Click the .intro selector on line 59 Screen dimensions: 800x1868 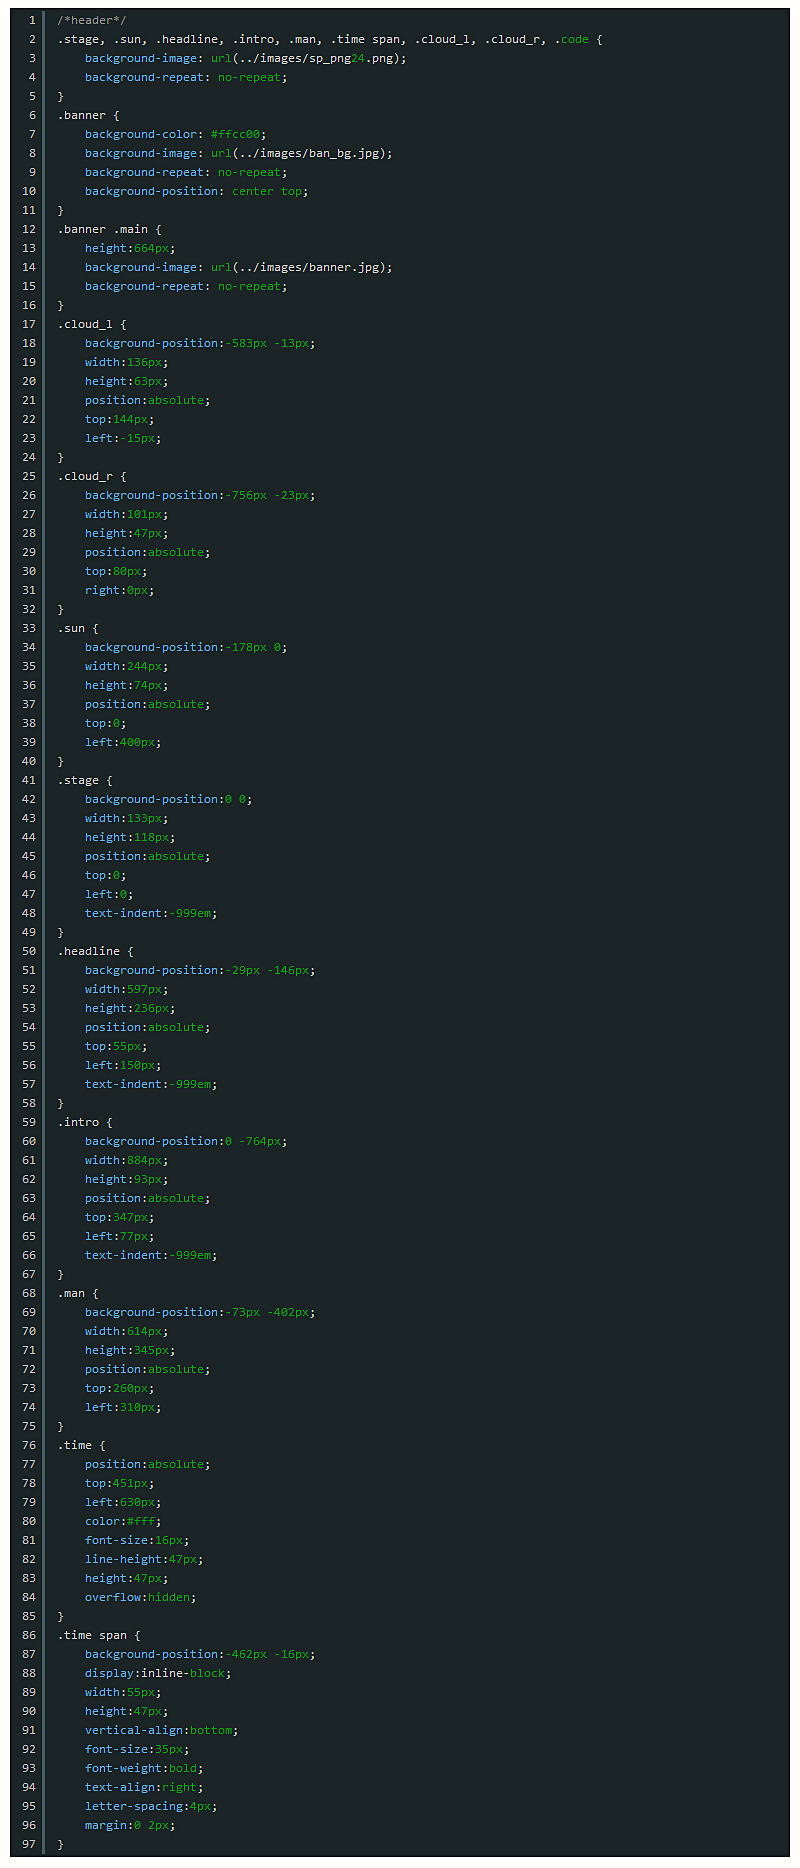[x=81, y=1122]
